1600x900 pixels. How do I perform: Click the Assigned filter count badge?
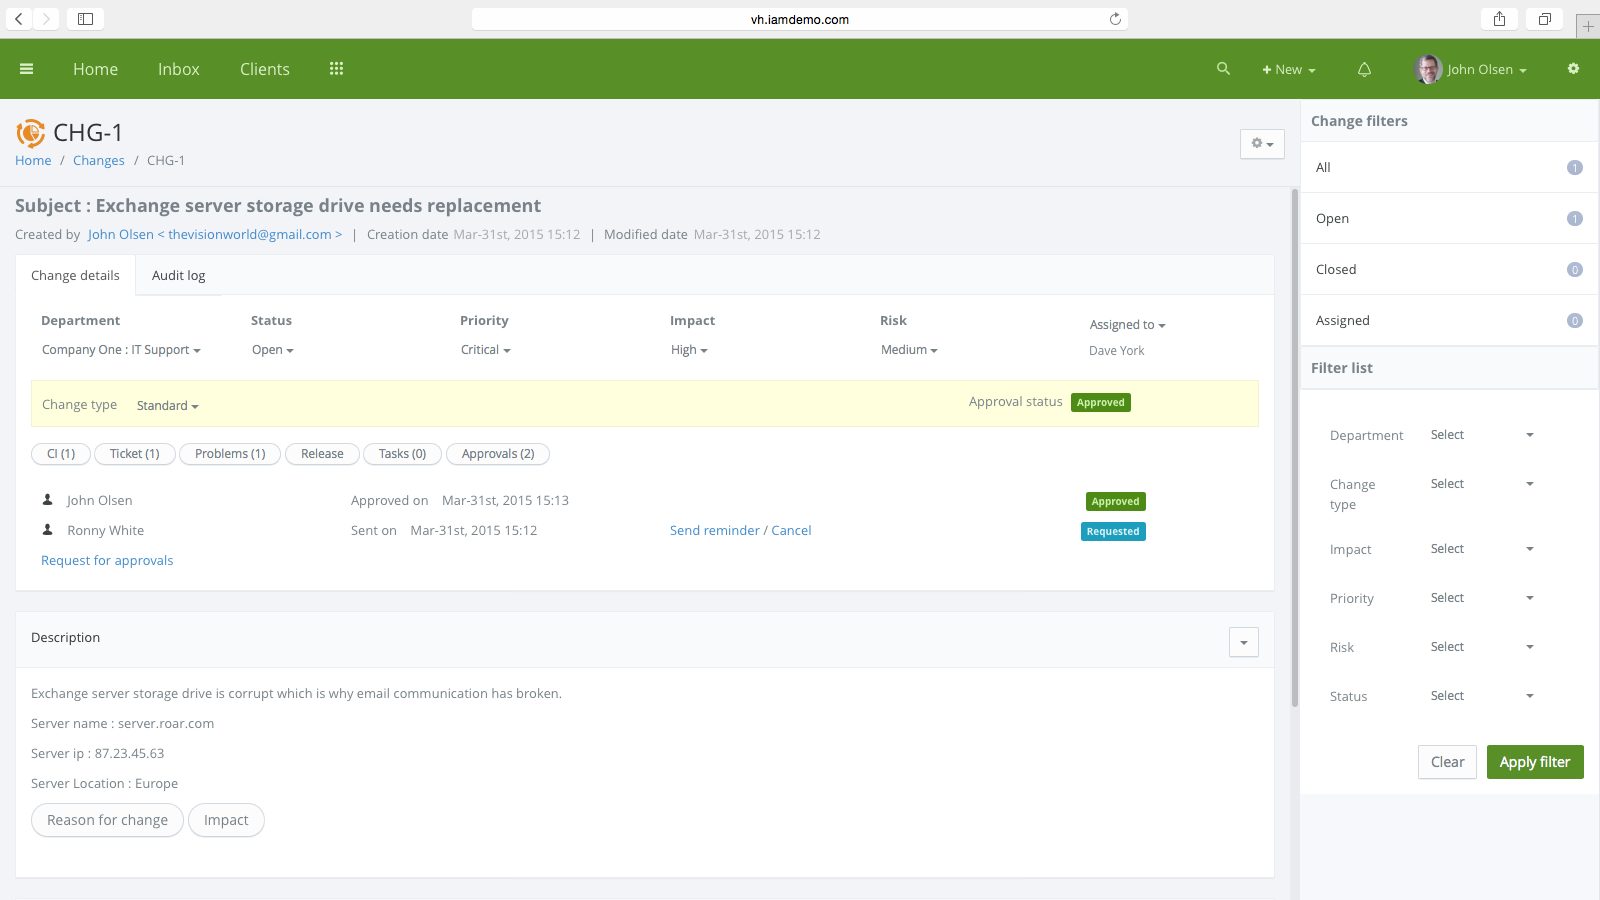click(x=1574, y=321)
